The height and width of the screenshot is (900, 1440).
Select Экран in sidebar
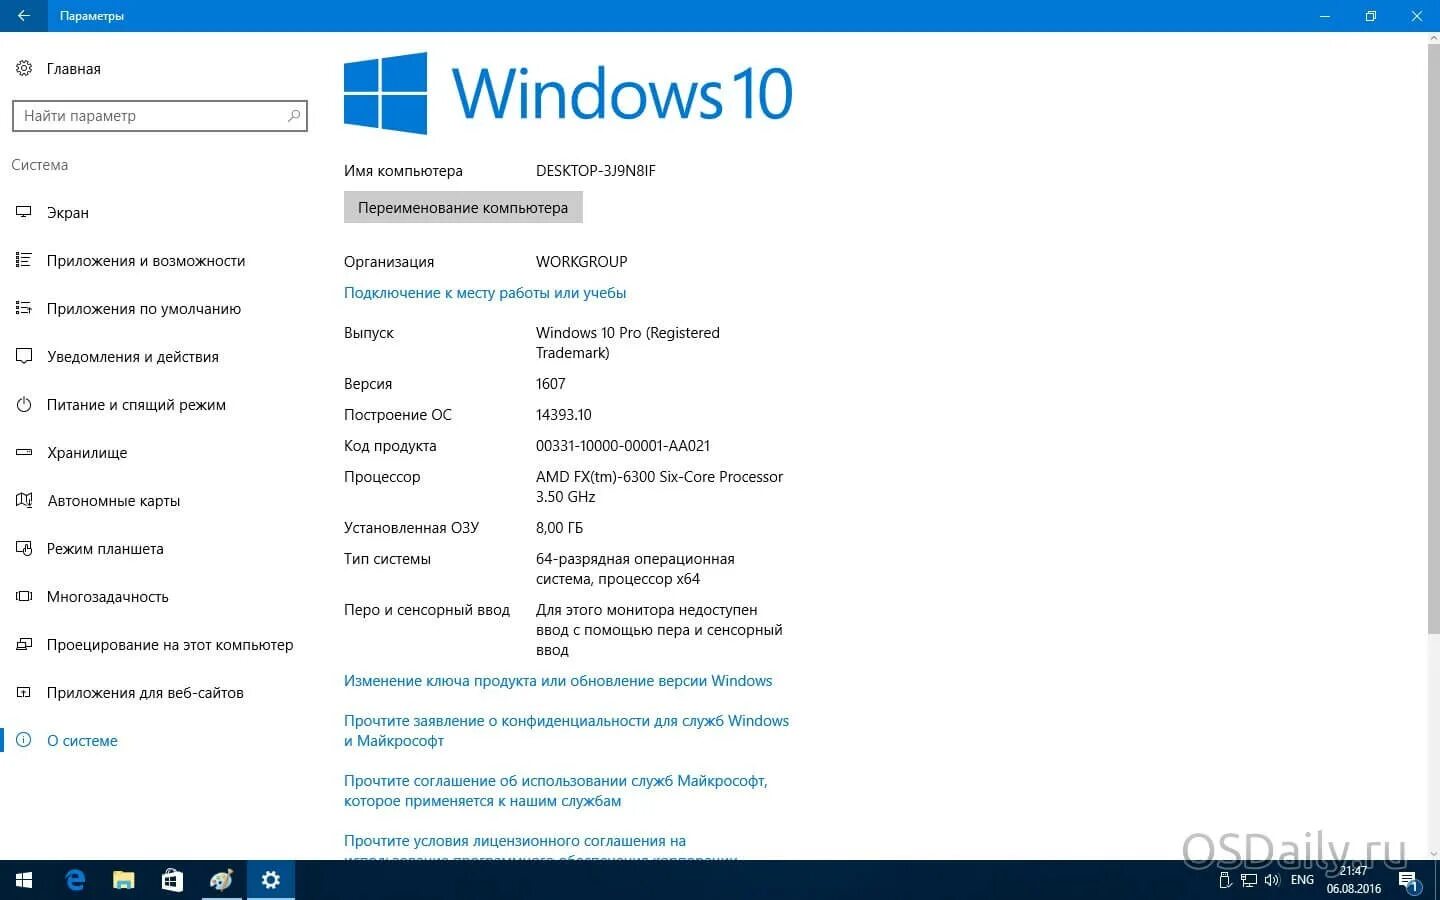(68, 212)
